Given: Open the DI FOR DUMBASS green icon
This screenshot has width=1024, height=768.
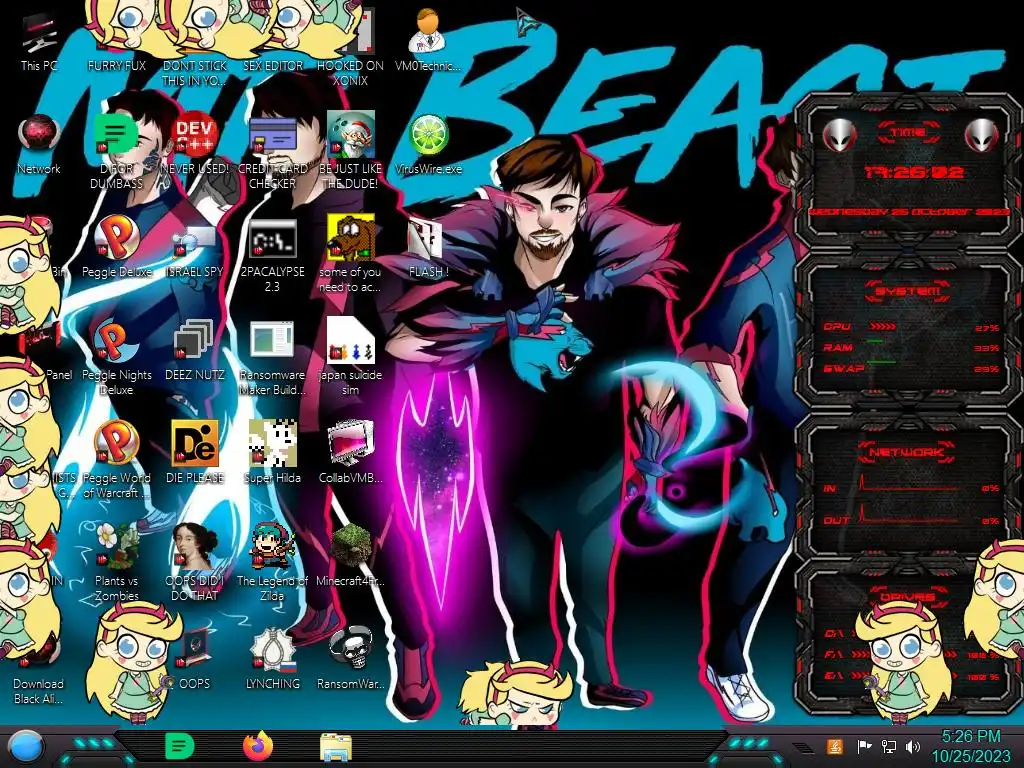Looking at the screenshot, I should coord(116,152).
